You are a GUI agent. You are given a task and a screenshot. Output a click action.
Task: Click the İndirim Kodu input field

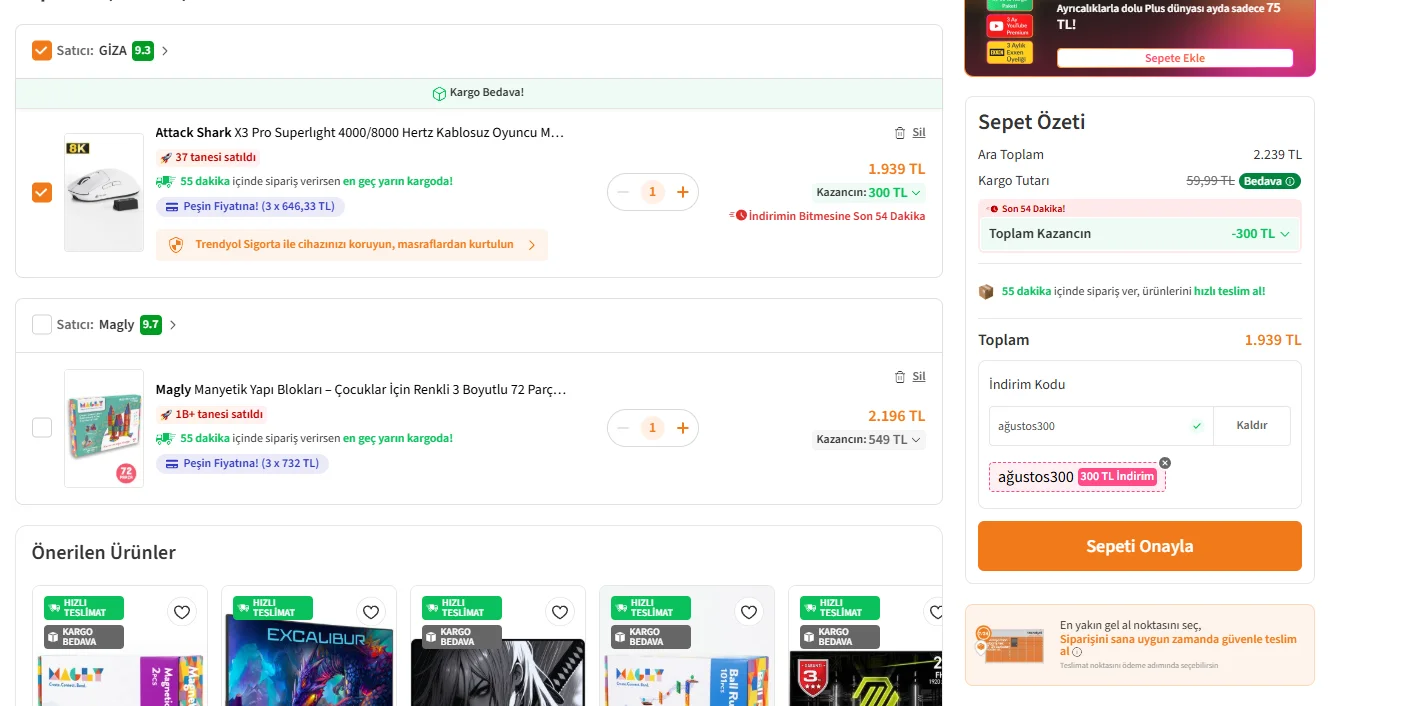(x=1101, y=426)
